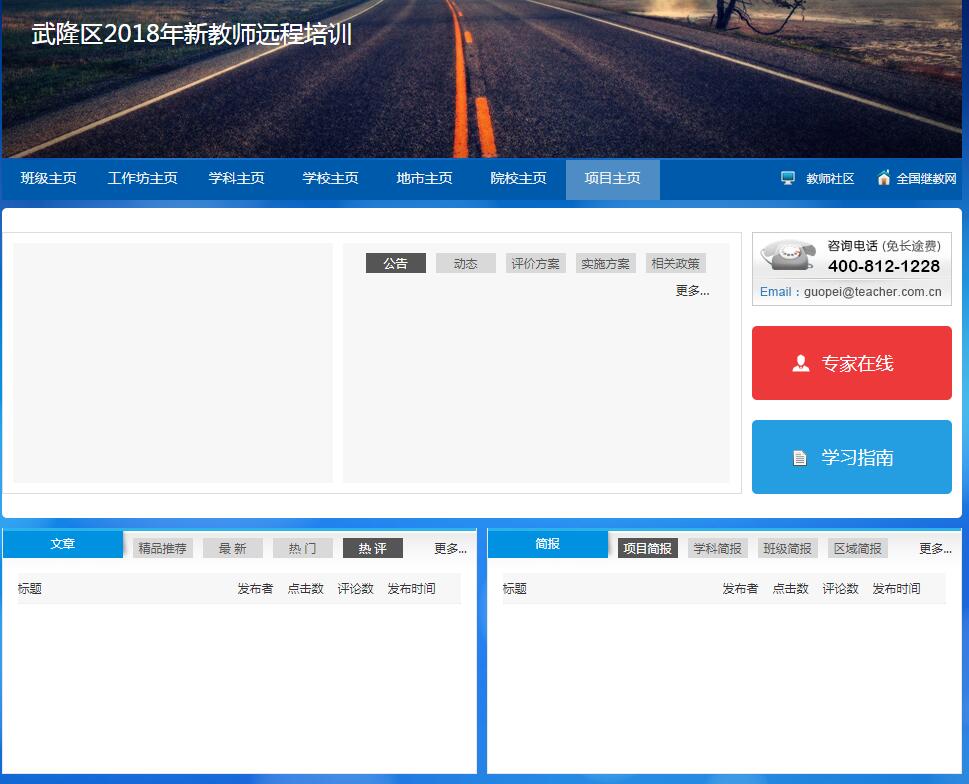Image resolution: width=969 pixels, height=784 pixels.
Task: Show the 相关政策 tab
Action: coord(675,263)
